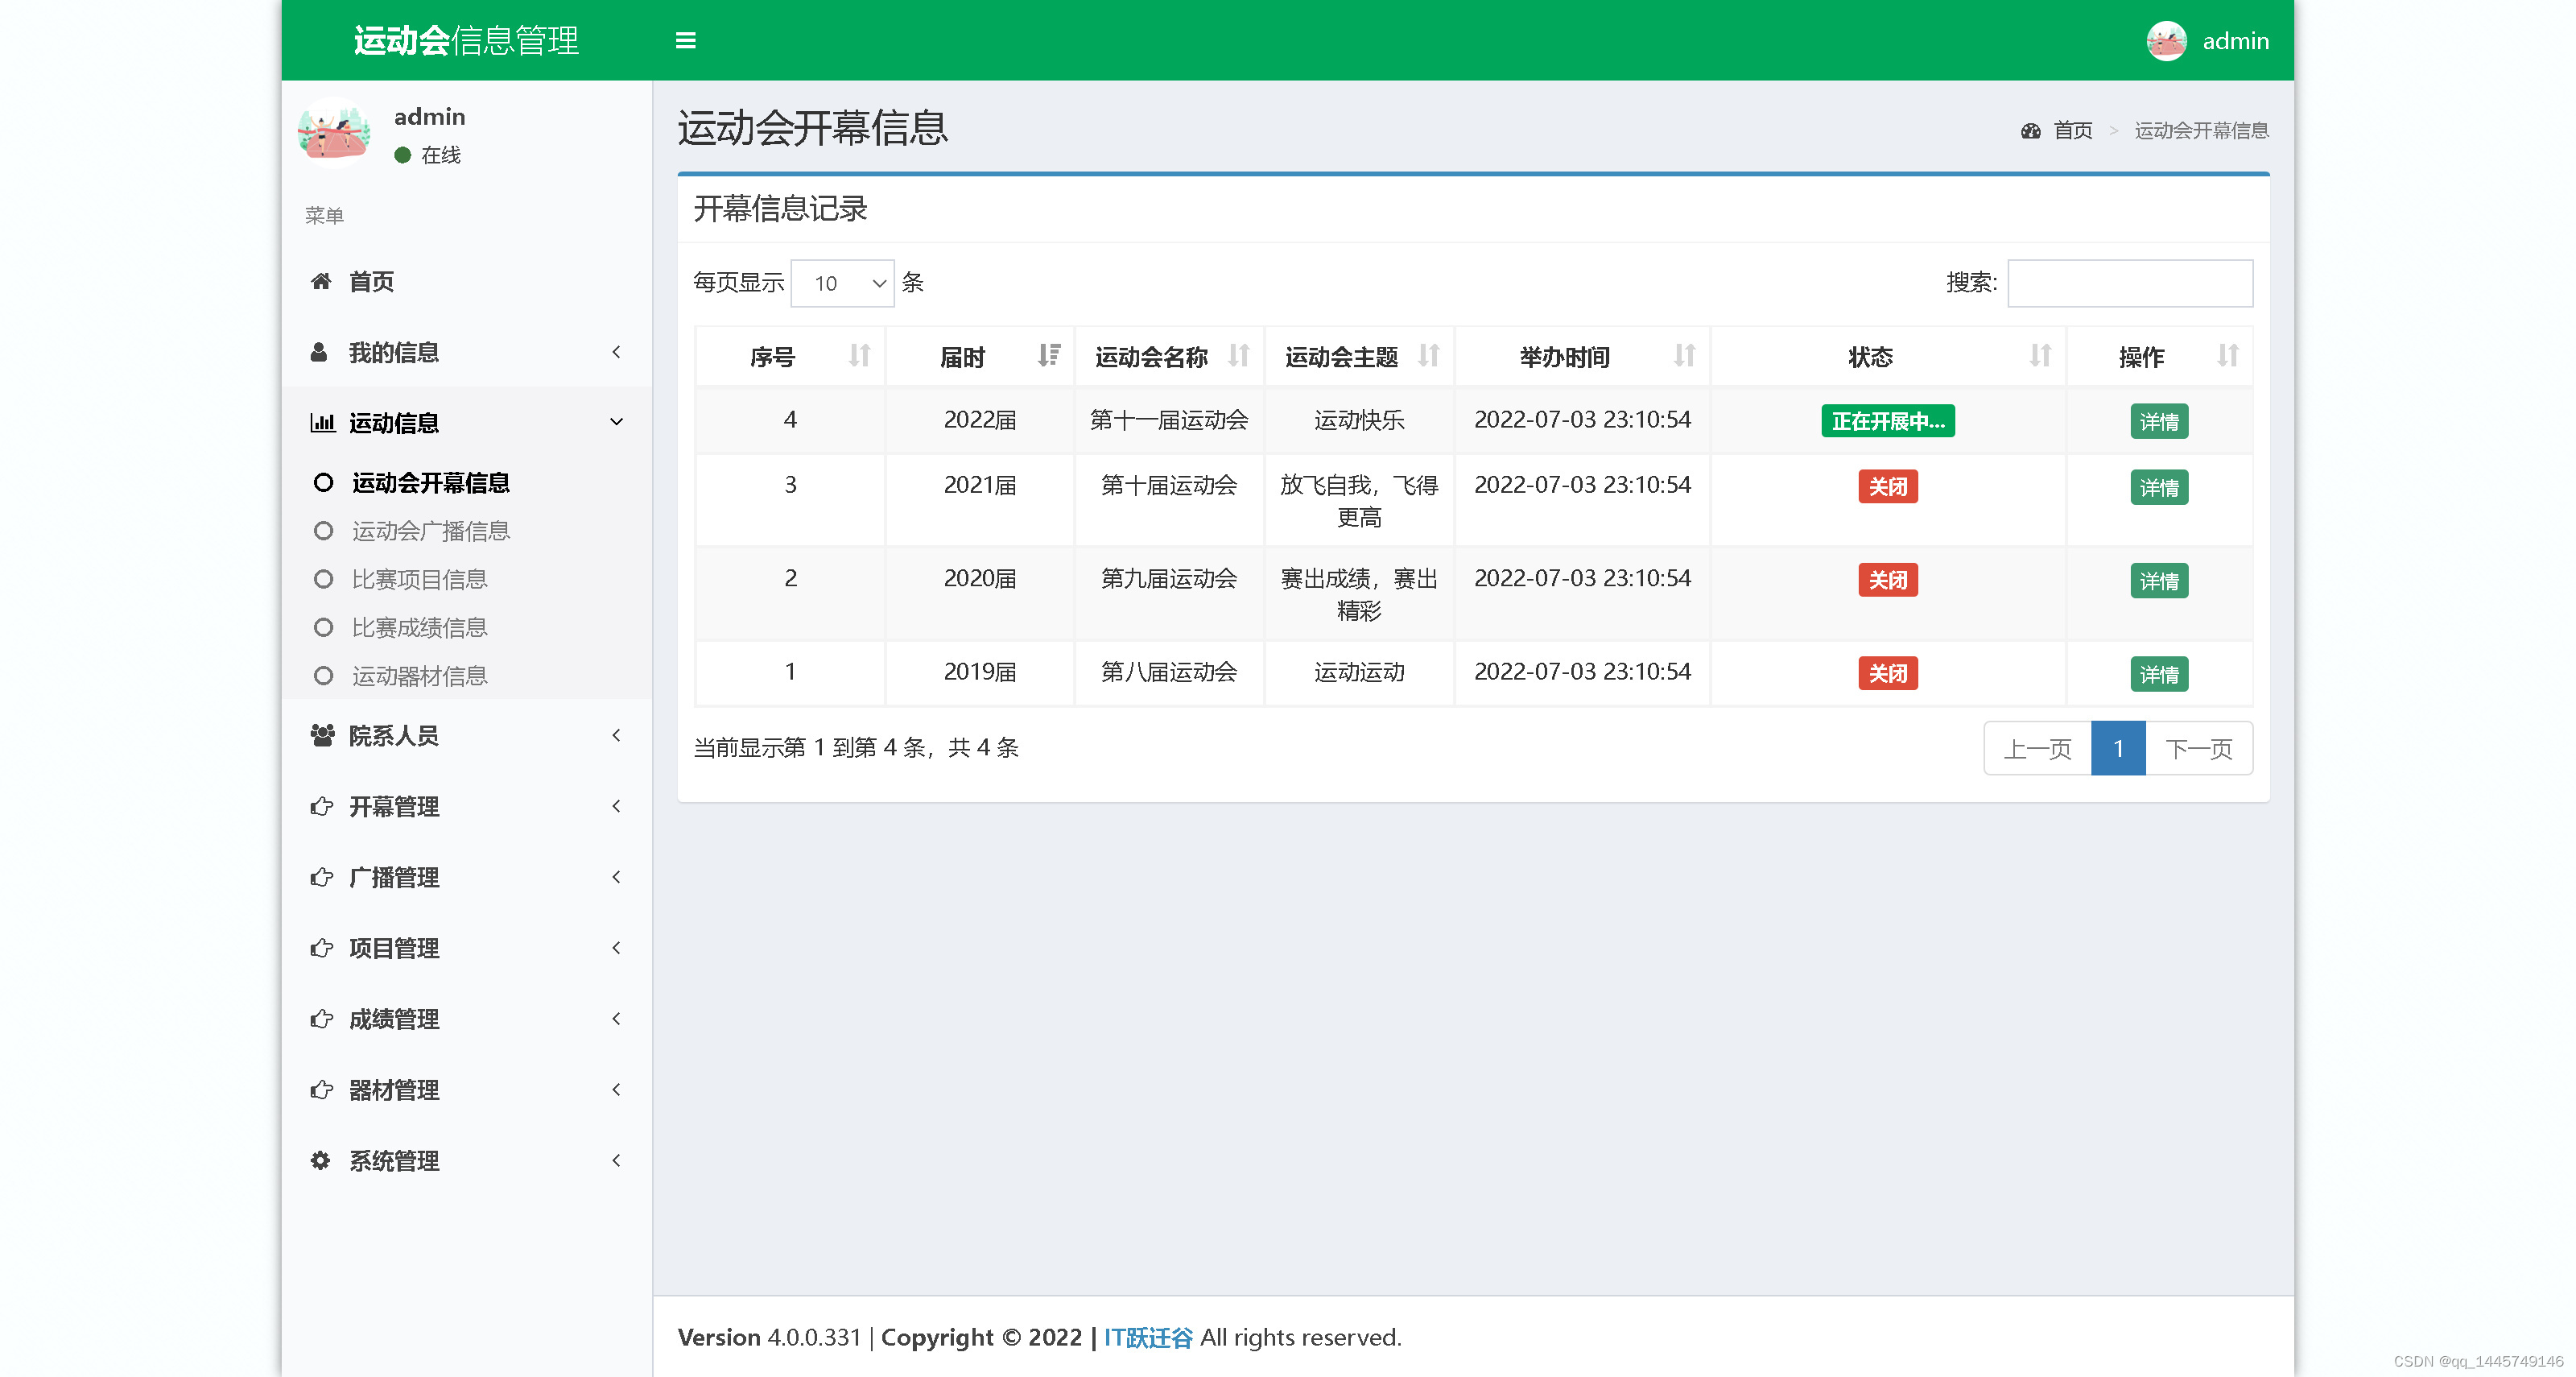This screenshot has height=1377, width=2576.
Task: Click the 放飞自我，飞得更高 theme cell
Action: click(x=1359, y=501)
